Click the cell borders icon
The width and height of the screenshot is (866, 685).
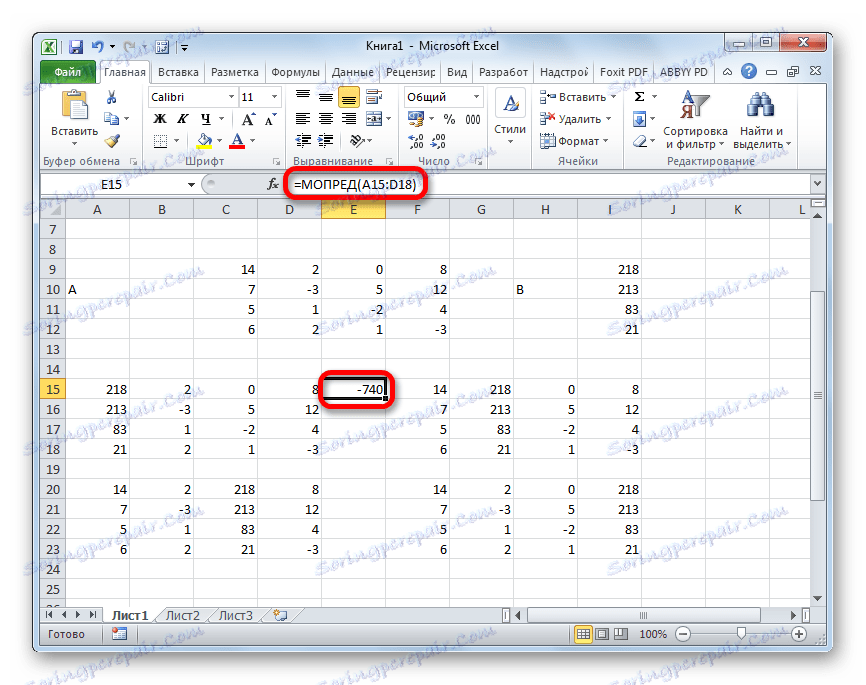tap(160, 141)
